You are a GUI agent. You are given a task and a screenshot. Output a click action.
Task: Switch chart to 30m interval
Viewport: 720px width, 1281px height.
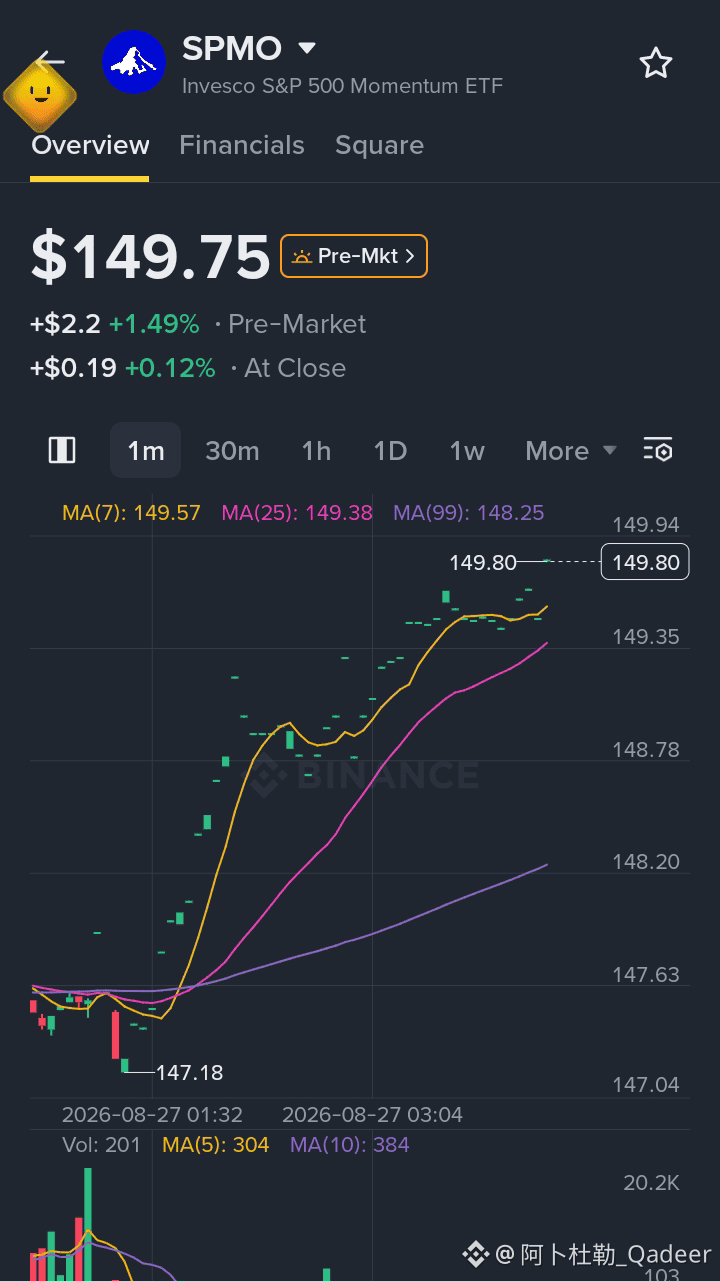(232, 451)
